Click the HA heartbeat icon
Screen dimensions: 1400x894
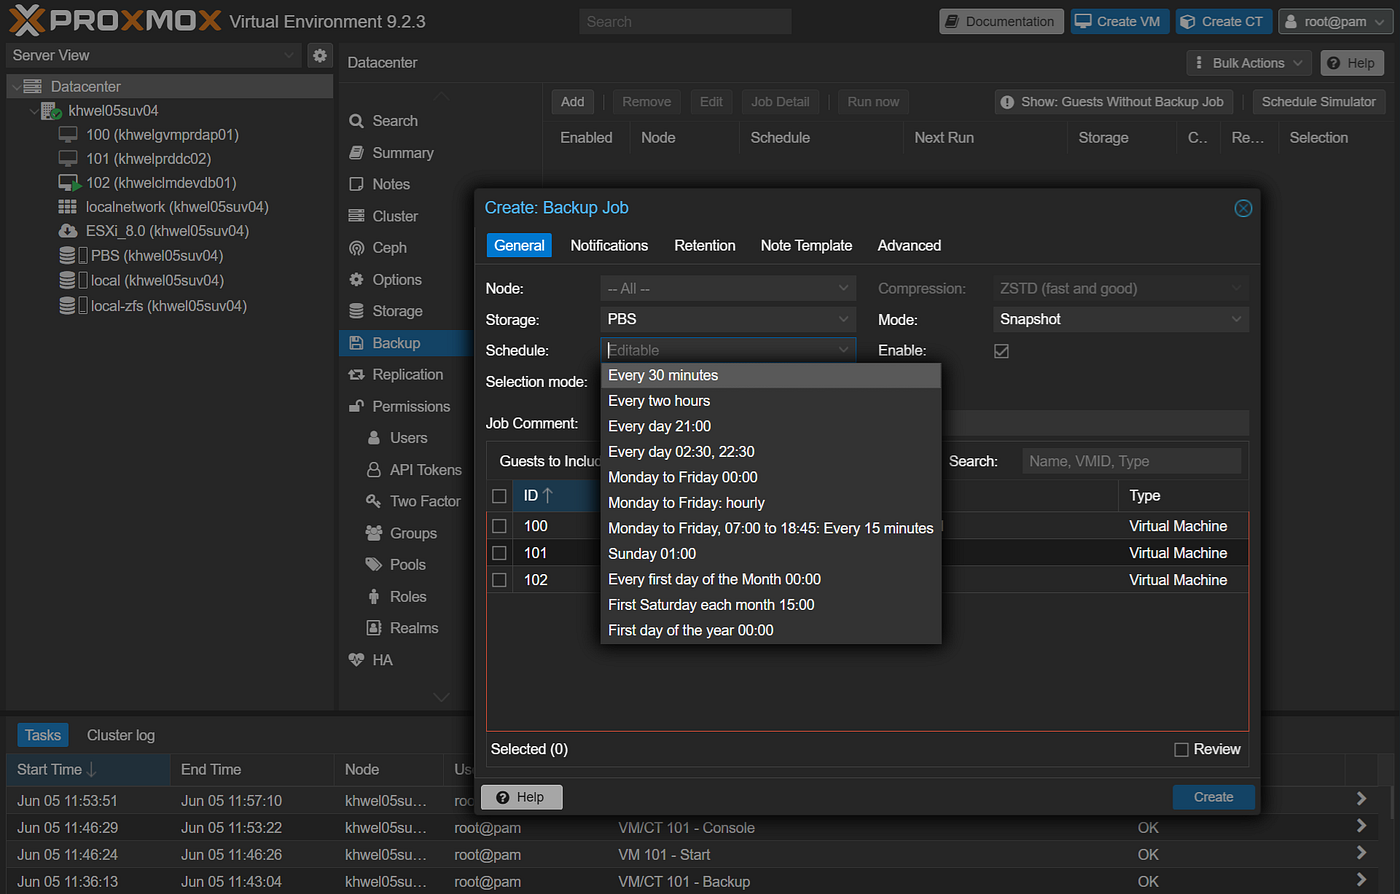(x=356, y=660)
